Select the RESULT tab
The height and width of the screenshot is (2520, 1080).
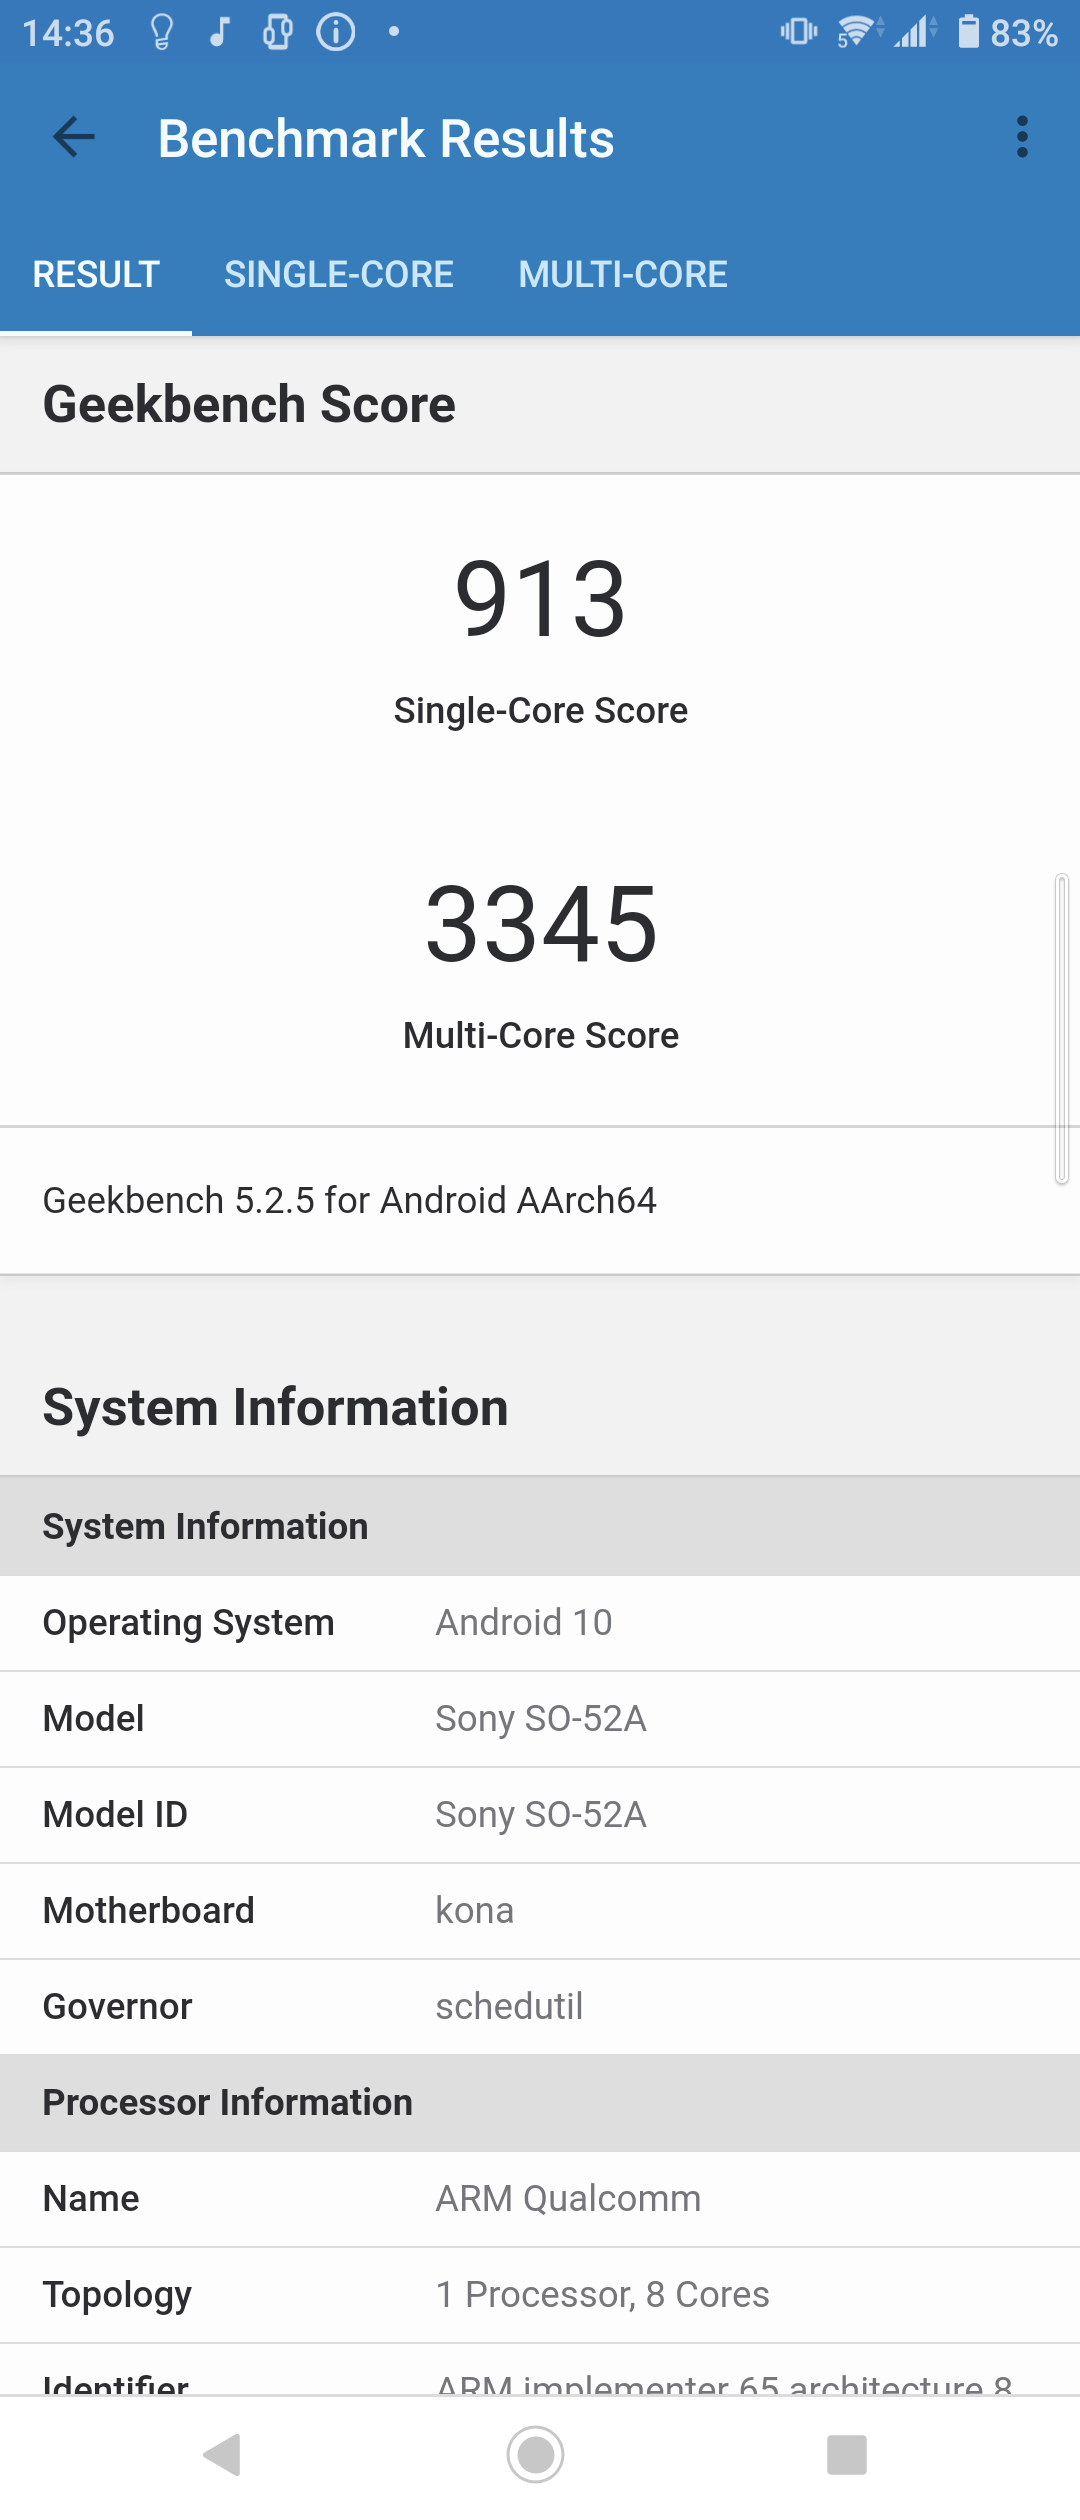click(96, 275)
